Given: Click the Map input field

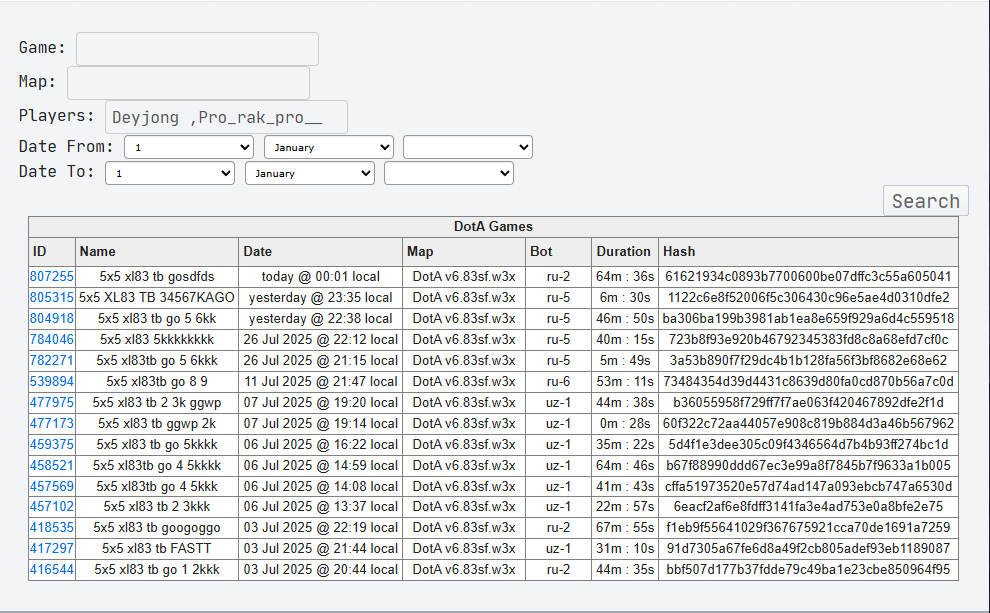Looking at the screenshot, I should [188, 83].
